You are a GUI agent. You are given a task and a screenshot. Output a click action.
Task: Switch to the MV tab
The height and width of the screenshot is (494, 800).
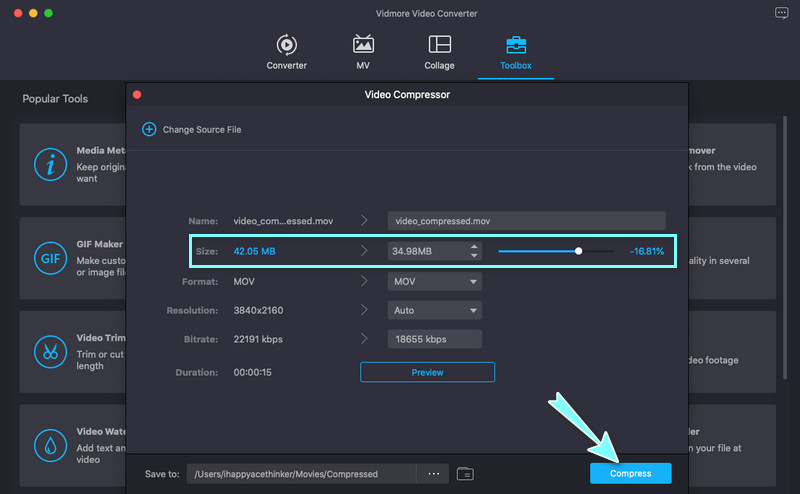pos(364,53)
